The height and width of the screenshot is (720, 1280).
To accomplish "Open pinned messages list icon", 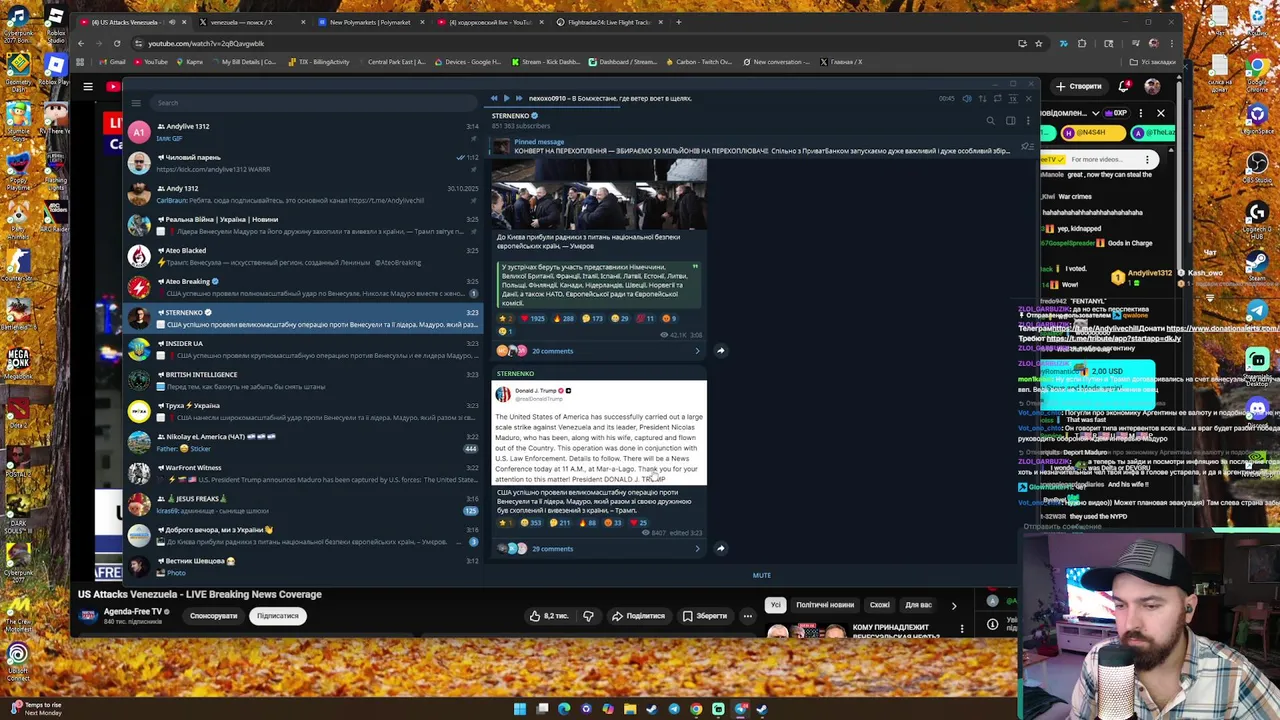I will tap(1026, 147).
